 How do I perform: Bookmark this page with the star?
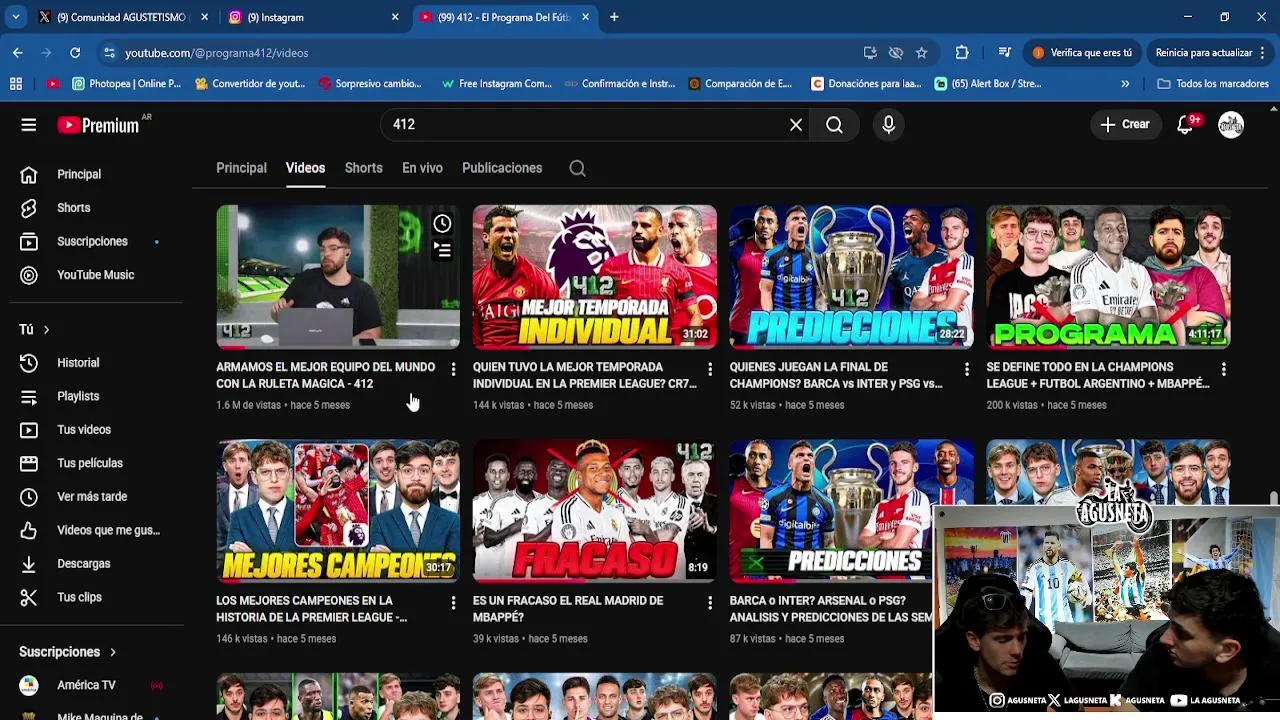point(921,52)
